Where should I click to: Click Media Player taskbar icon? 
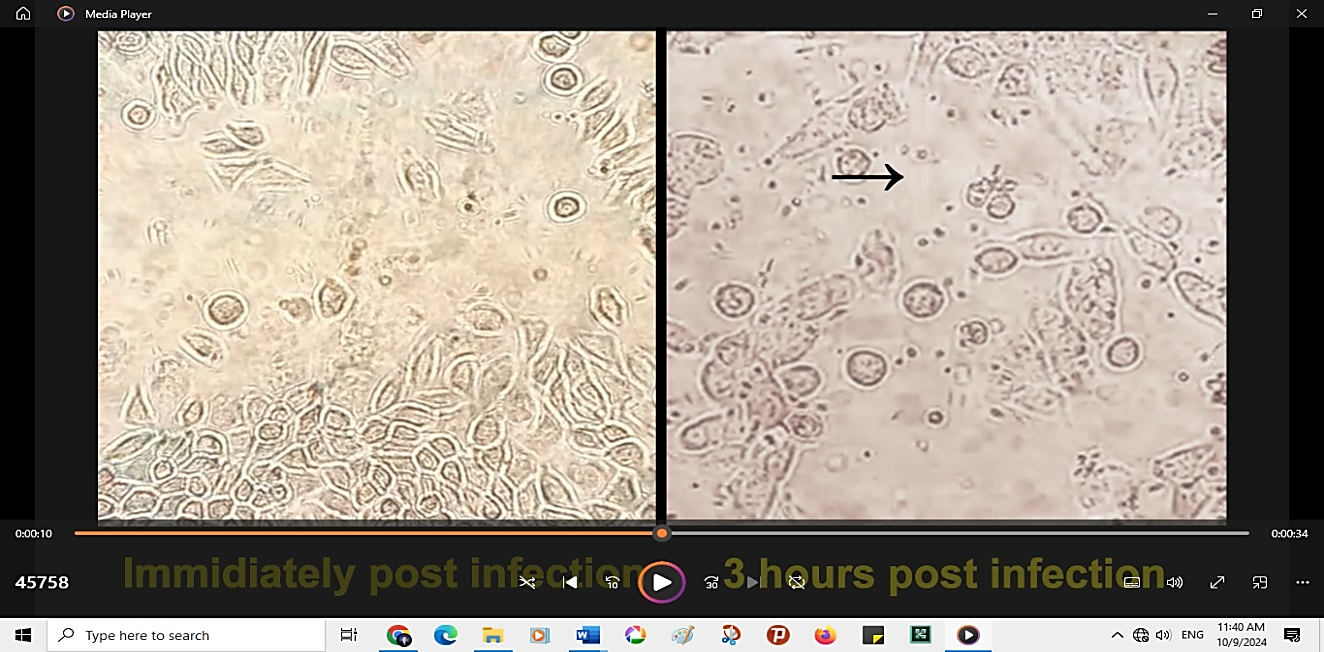968,635
